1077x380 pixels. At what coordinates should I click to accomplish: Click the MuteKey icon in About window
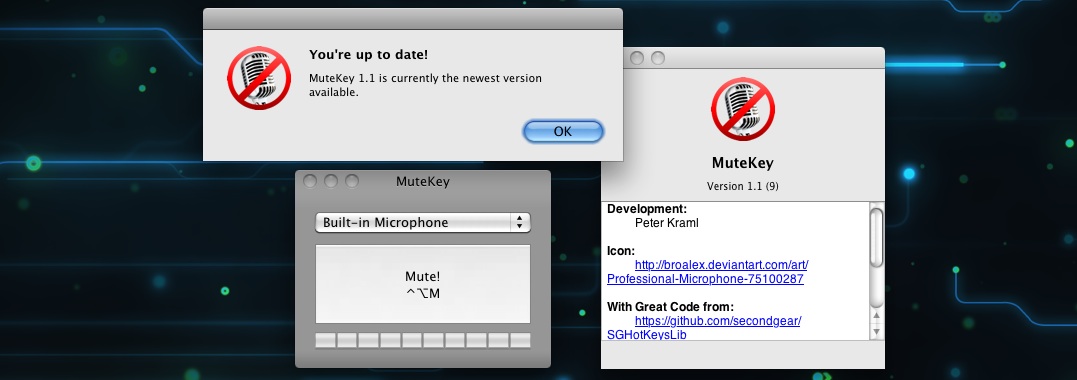742,109
